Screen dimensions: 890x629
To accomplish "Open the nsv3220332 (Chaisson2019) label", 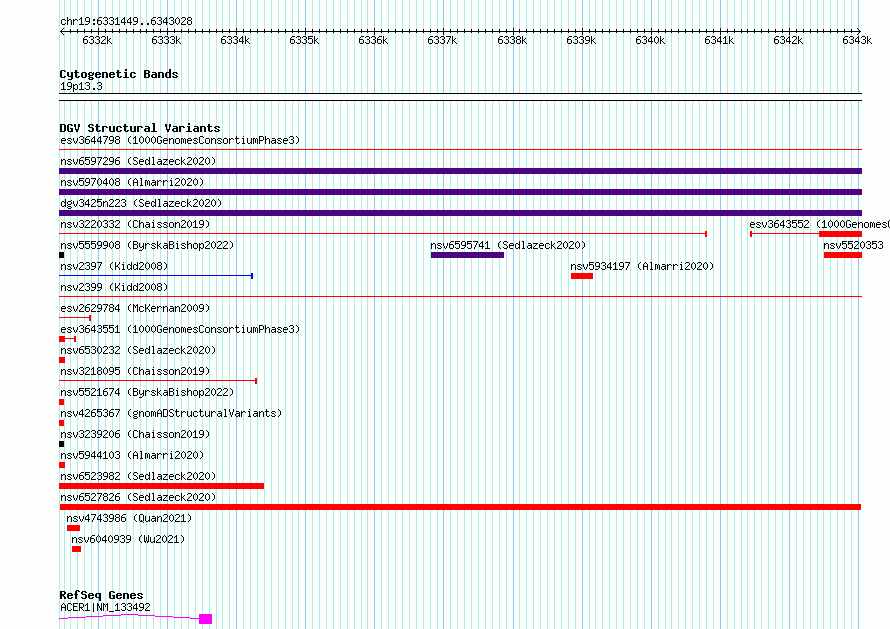I will pyautogui.click(x=135, y=224).
